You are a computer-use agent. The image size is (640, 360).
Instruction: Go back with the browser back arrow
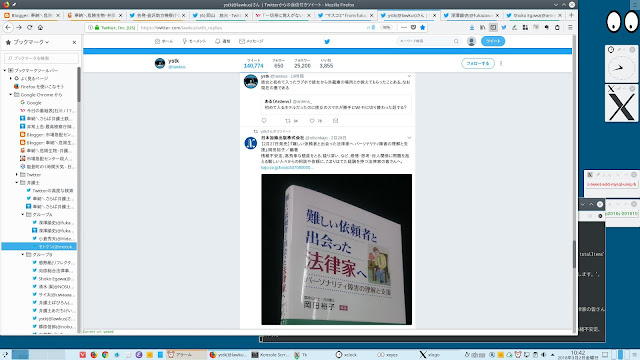click(8, 27)
